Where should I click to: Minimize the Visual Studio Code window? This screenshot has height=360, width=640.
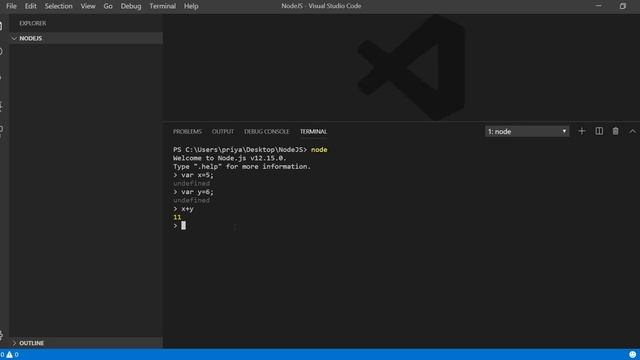tap(598, 6)
